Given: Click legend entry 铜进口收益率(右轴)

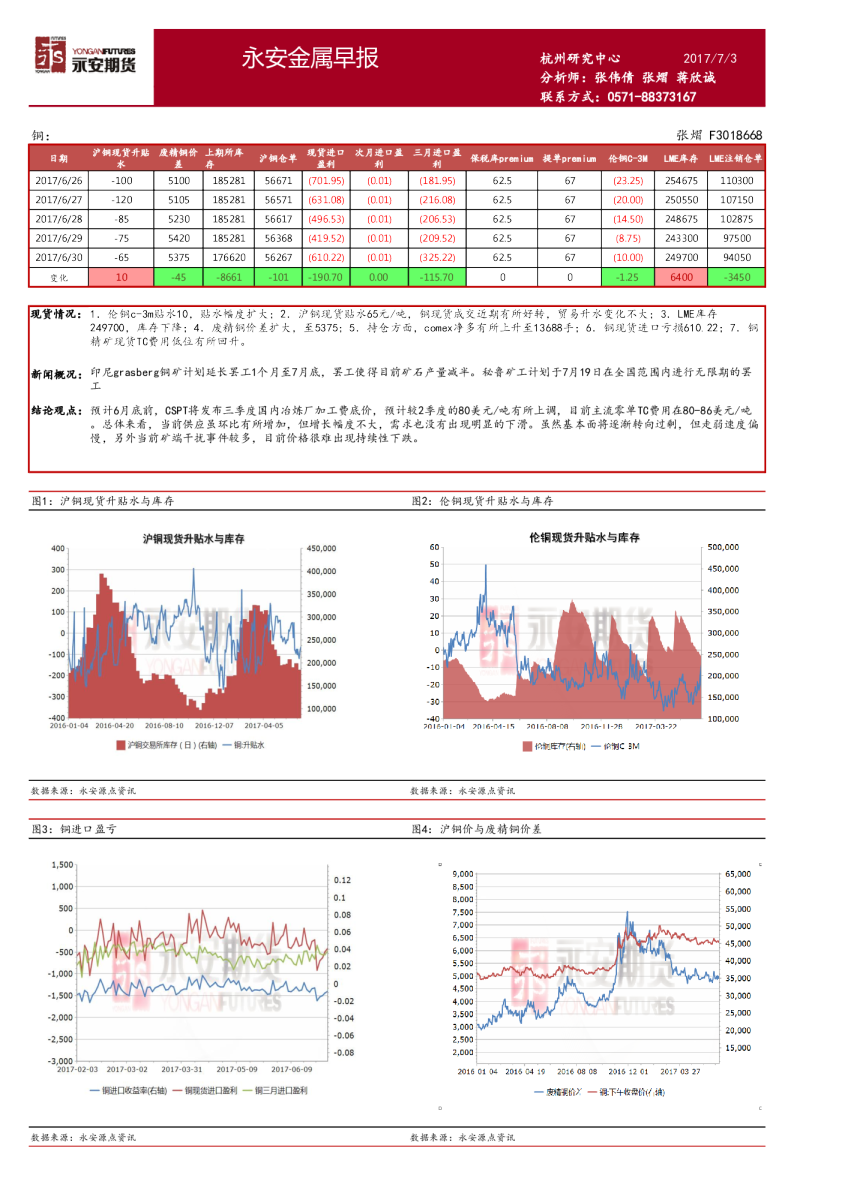Looking at the screenshot, I should [128, 1091].
